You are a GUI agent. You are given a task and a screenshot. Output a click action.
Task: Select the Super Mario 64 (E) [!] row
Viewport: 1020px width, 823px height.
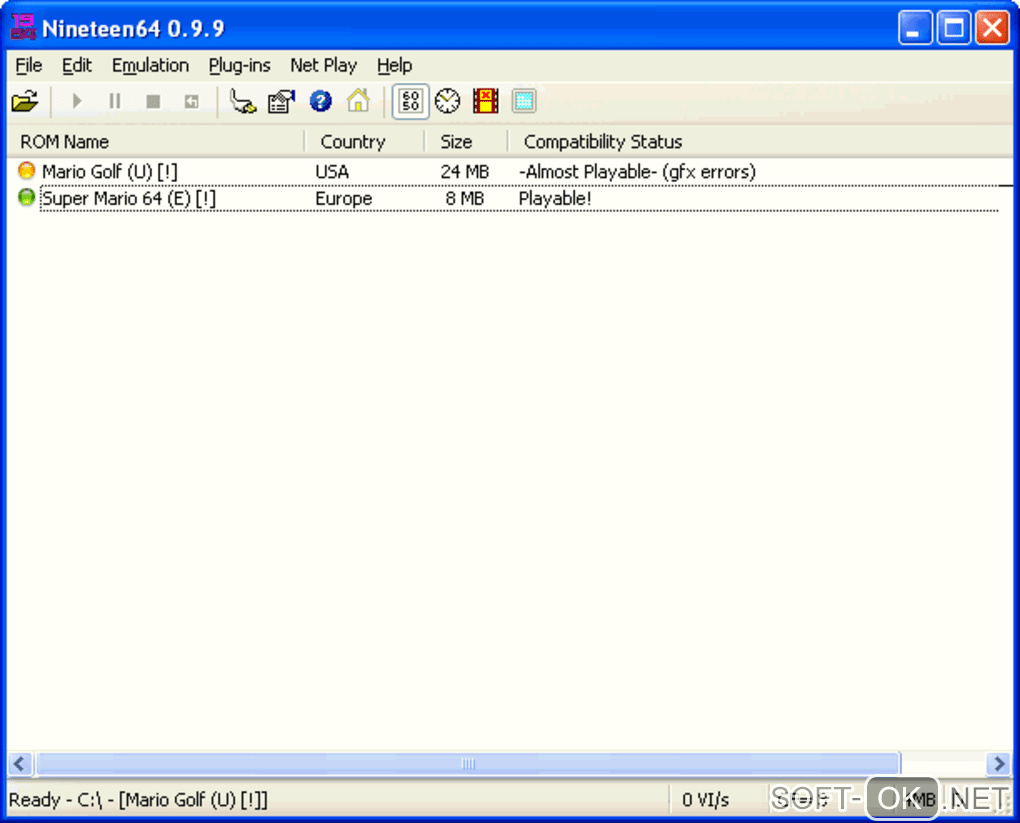coord(510,198)
